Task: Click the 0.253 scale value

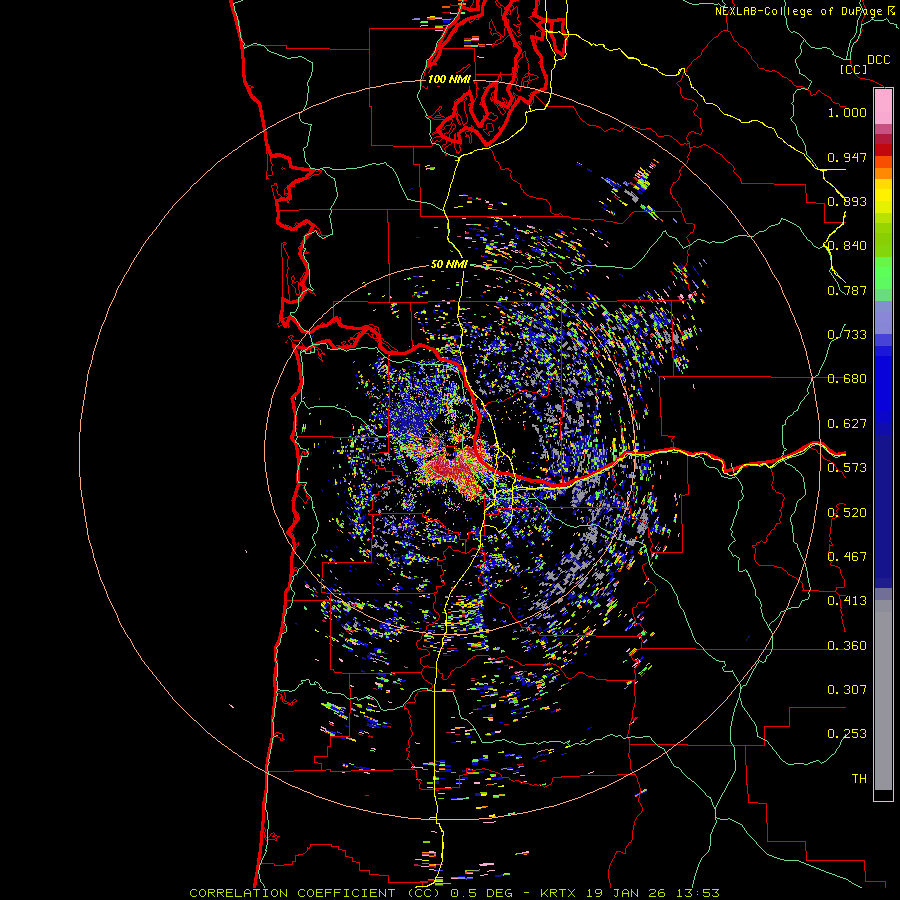Action: (847, 734)
